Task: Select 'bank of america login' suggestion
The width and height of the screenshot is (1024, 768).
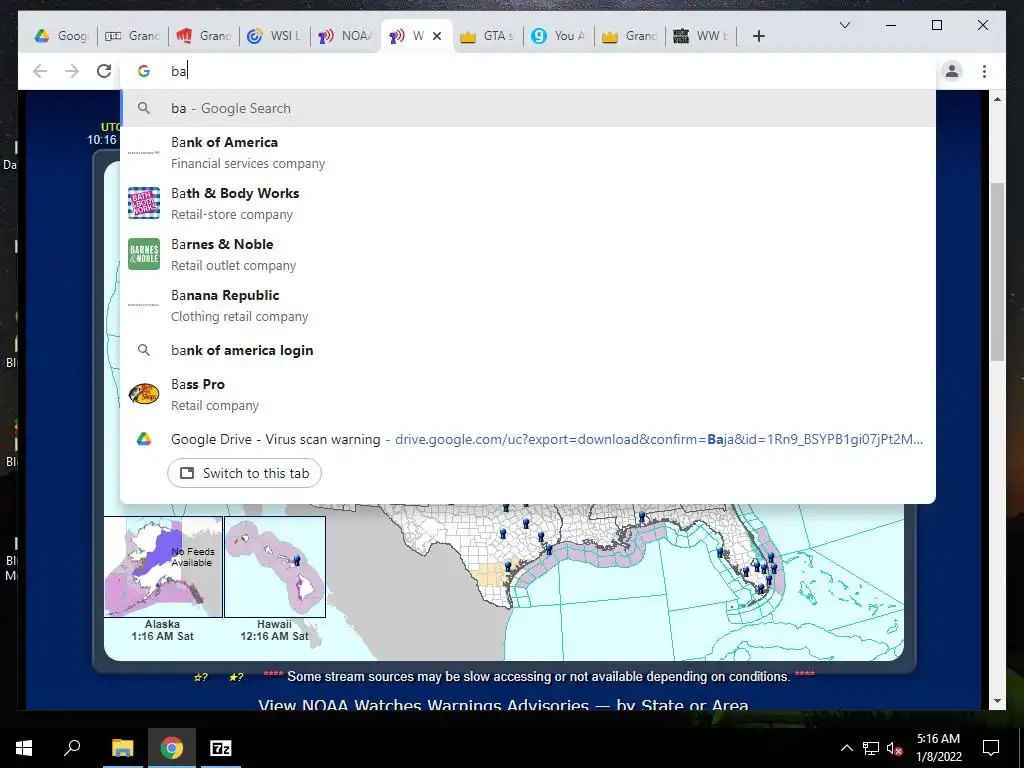Action: [x=528, y=350]
